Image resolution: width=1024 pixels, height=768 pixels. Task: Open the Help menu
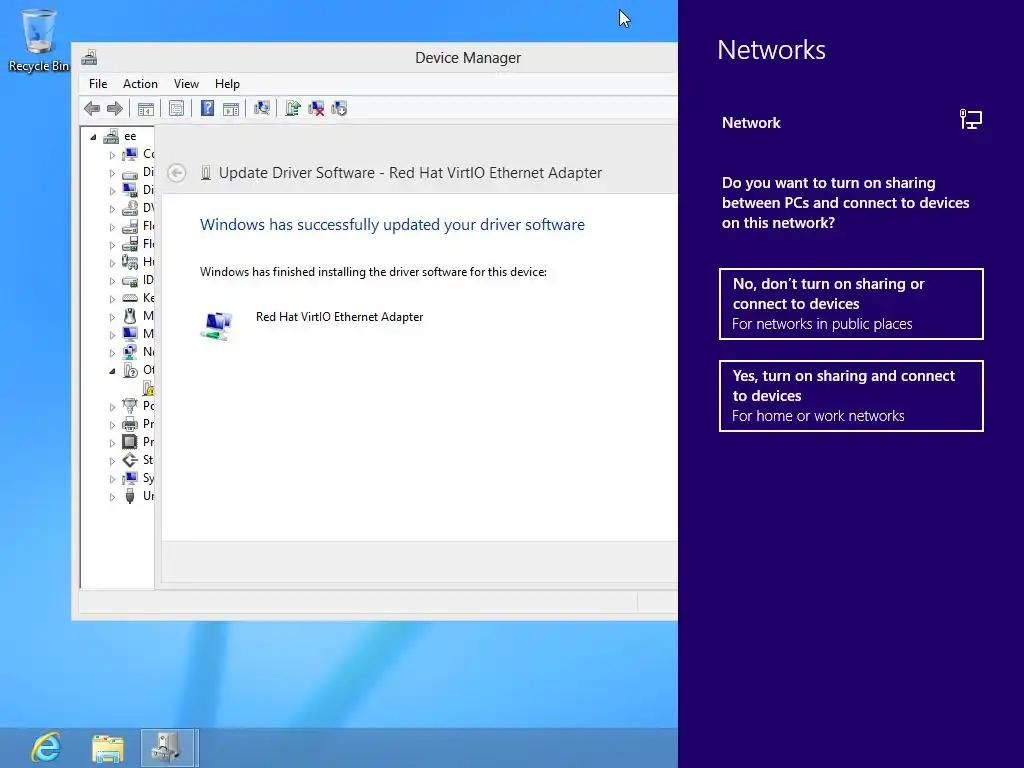[227, 84]
